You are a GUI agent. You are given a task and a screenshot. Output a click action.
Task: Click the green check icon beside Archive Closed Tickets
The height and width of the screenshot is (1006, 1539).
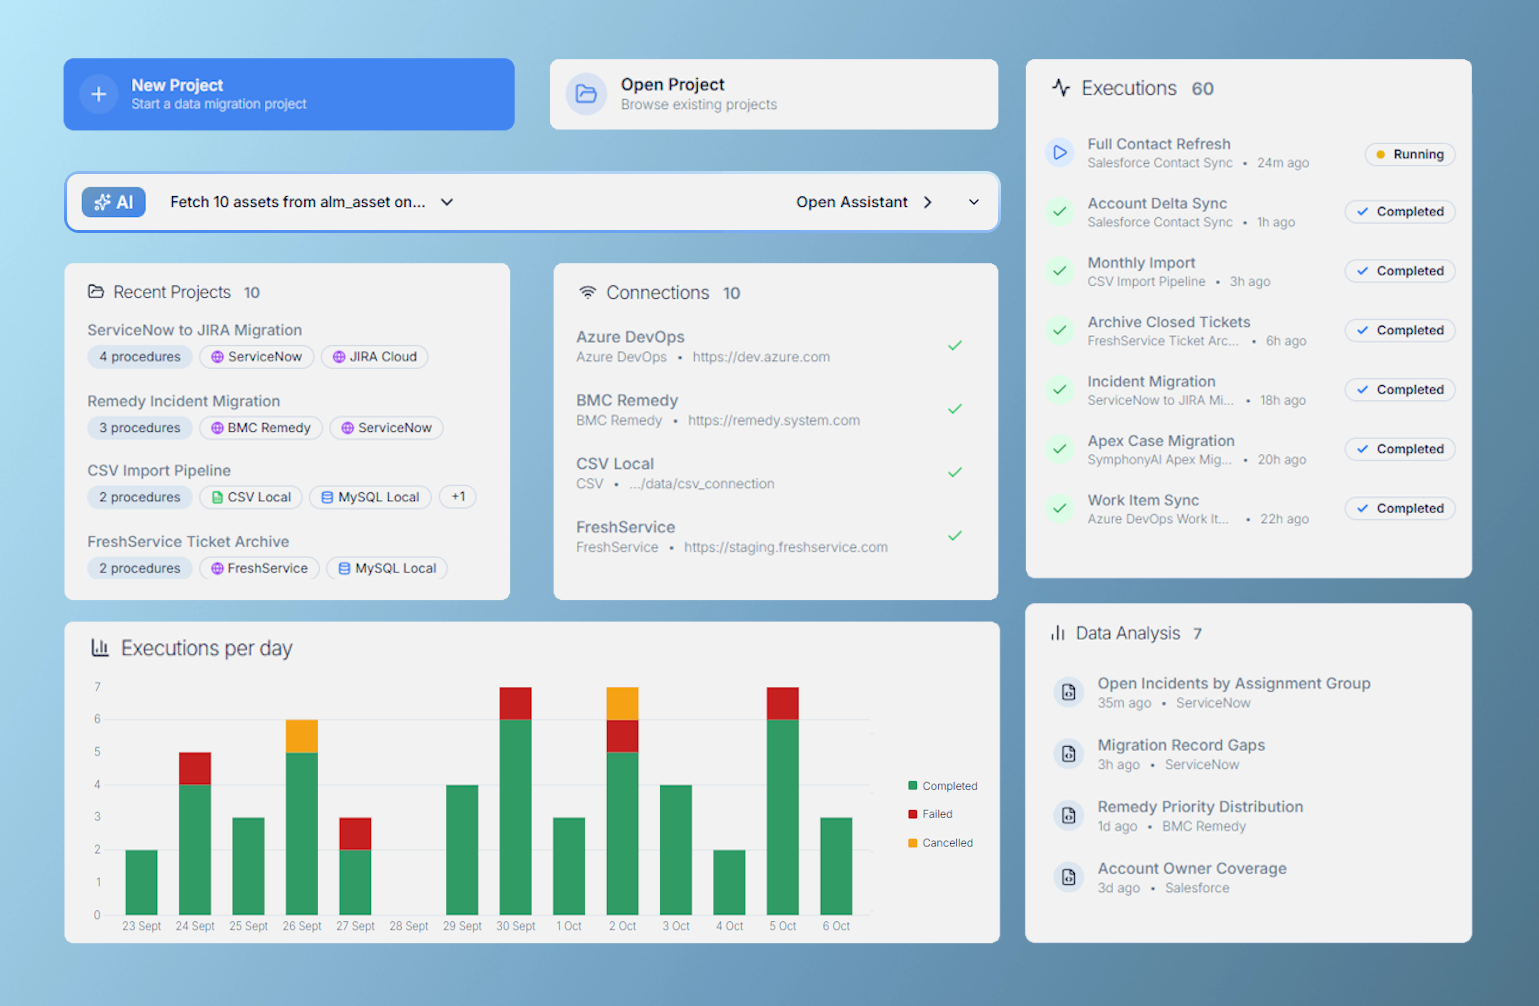tap(1060, 330)
